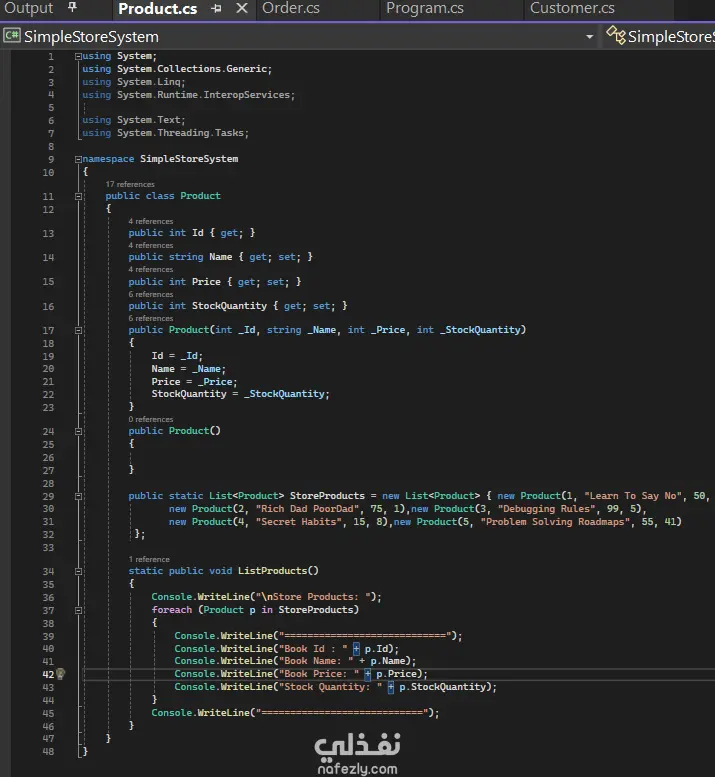The image size is (715, 777).
Task: Click 'Name = _Name;' assignment on line 20
Action: pyautogui.click(x=189, y=369)
